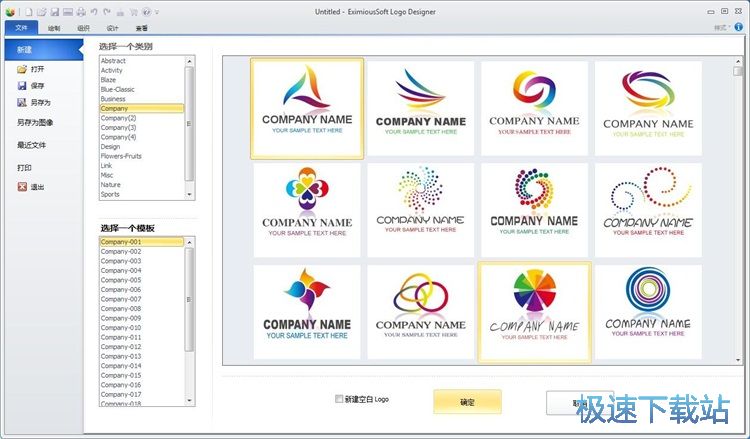Click the Undo arrow icon

coord(94,12)
